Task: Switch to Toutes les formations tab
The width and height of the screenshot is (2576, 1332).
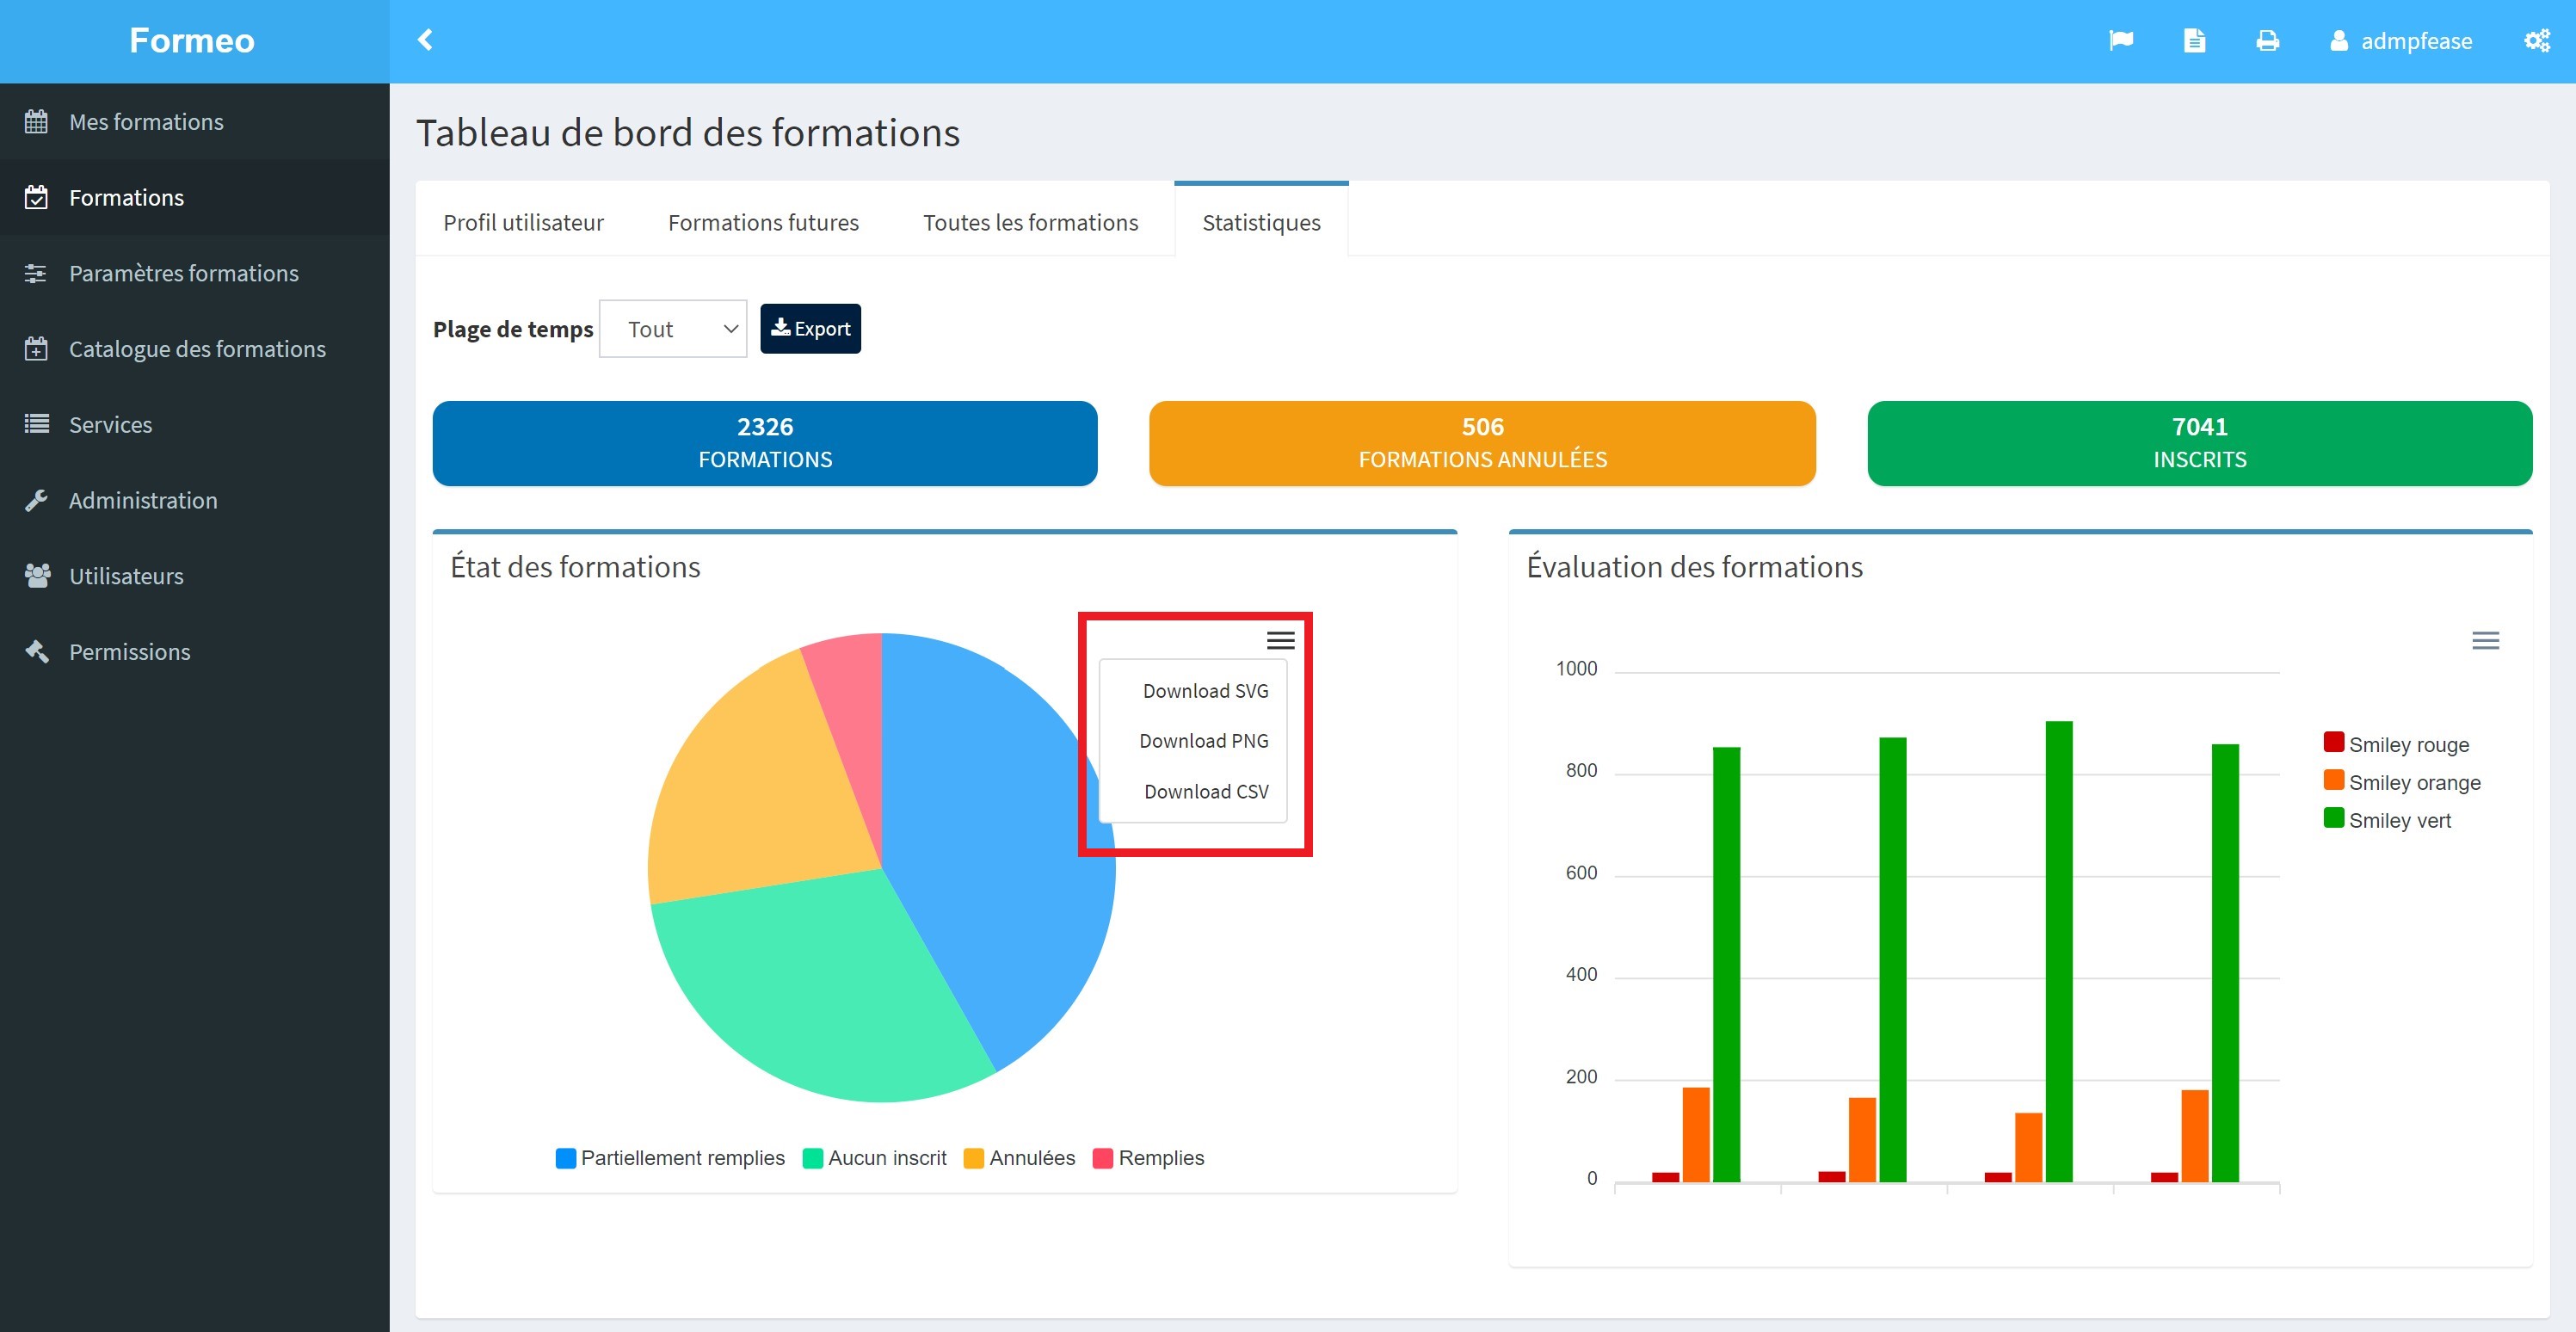Action: (1030, 222)
